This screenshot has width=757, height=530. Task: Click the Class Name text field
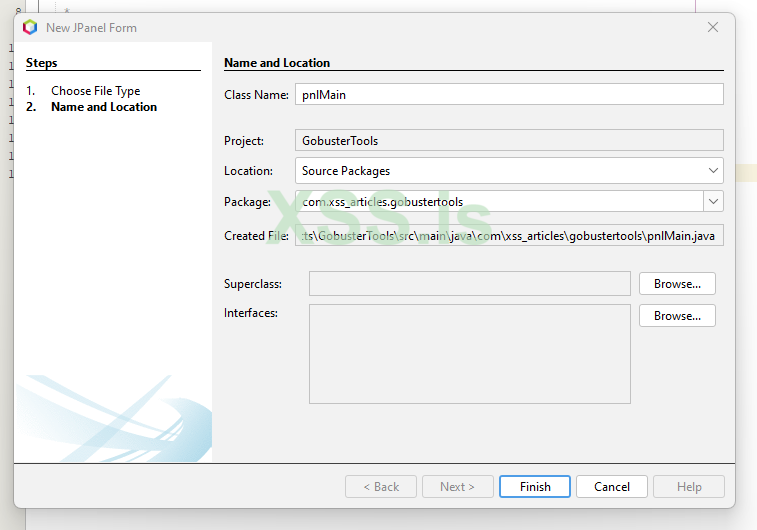[509, 94]
